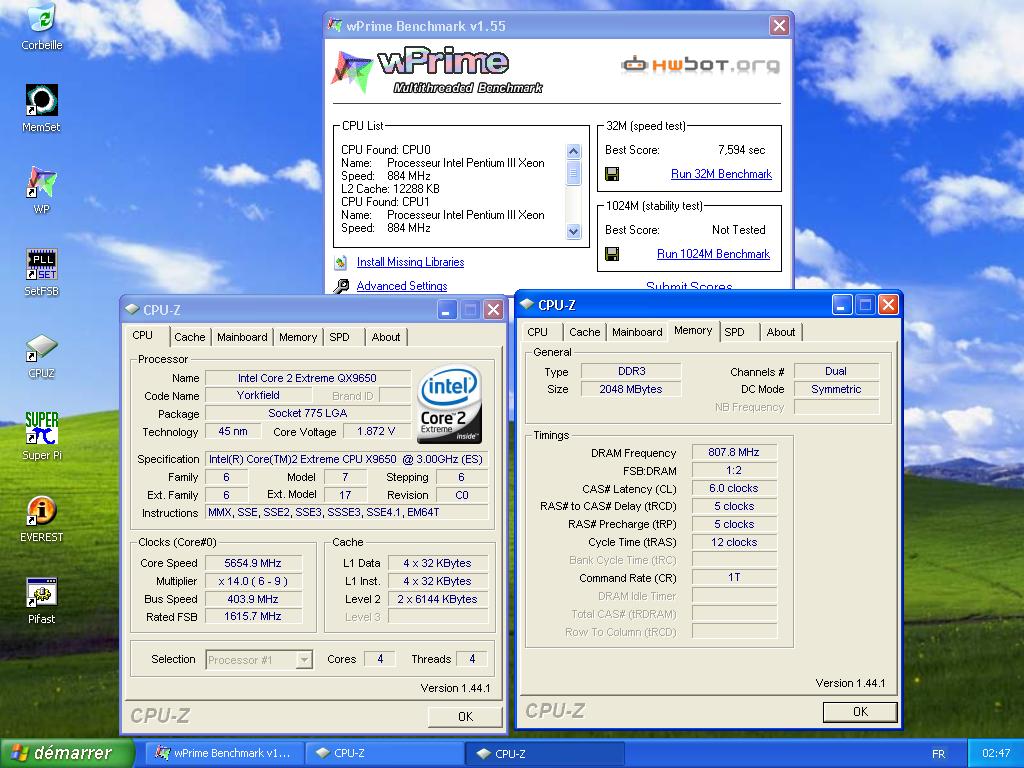Open Advanced Settings link in wPrime
1024x768 pixels.
point(402,286)
